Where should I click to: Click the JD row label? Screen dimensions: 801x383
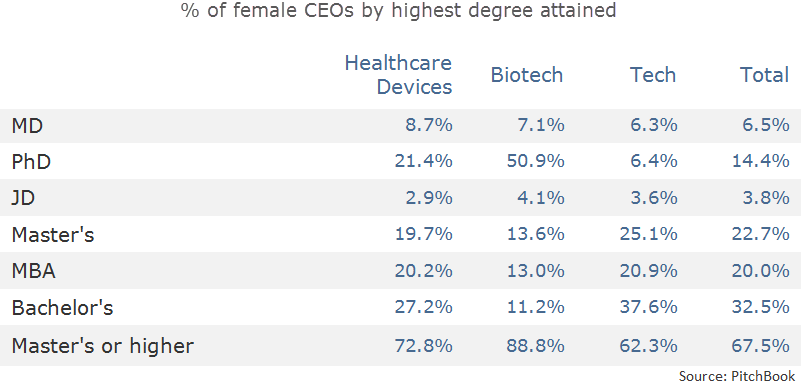tap(23, 198)
